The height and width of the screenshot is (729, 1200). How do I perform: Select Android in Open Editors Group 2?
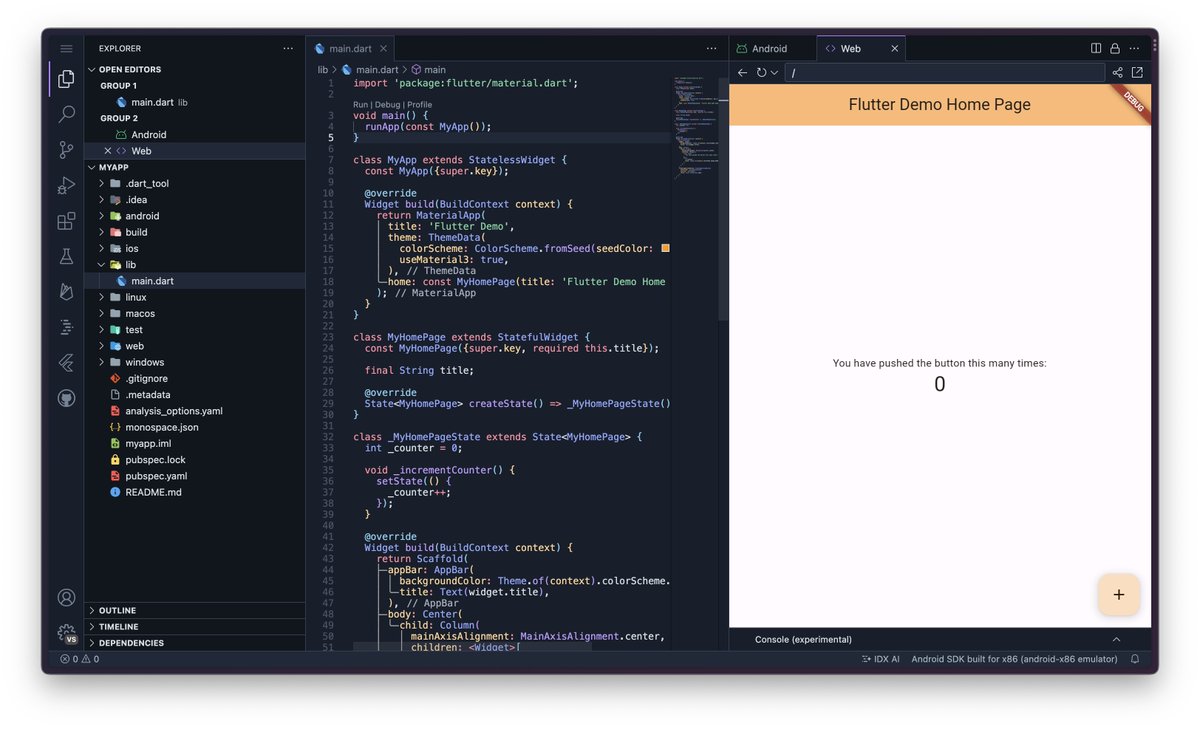(x=149, y=135)
